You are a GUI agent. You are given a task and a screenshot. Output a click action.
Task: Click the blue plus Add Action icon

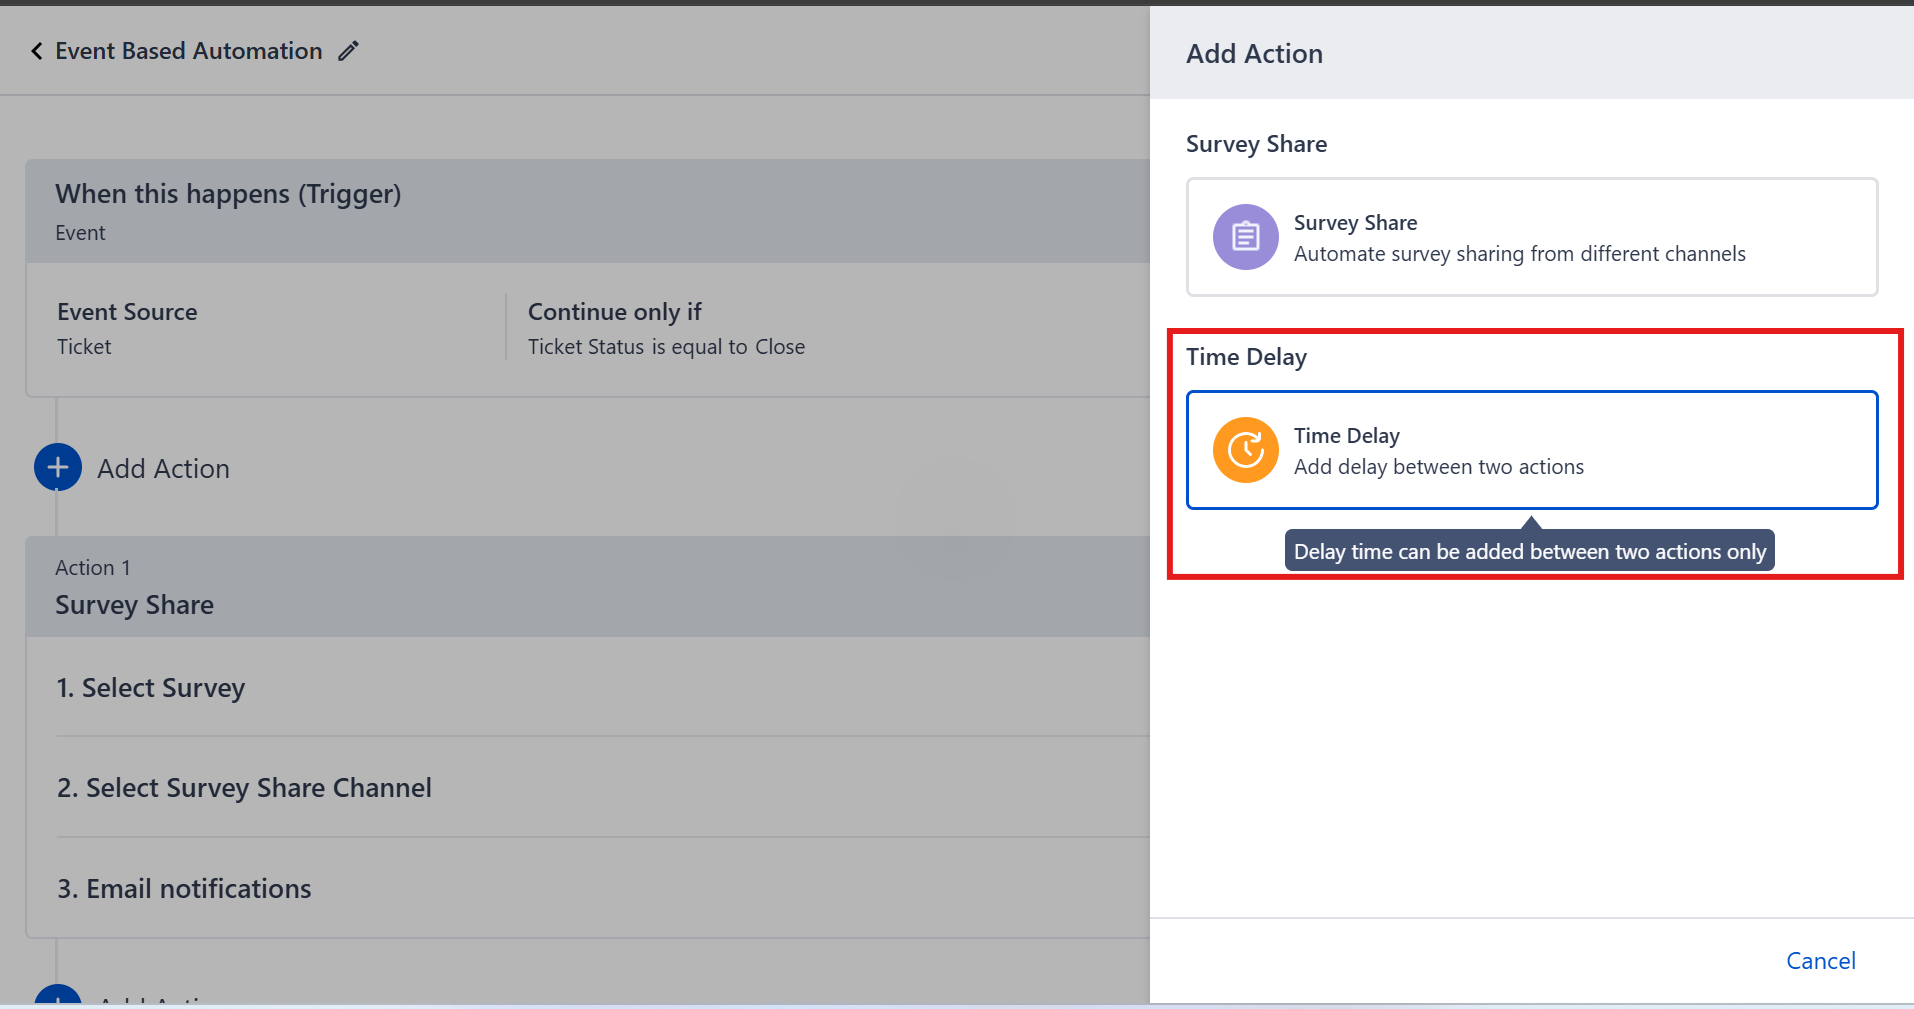[58, 468]
